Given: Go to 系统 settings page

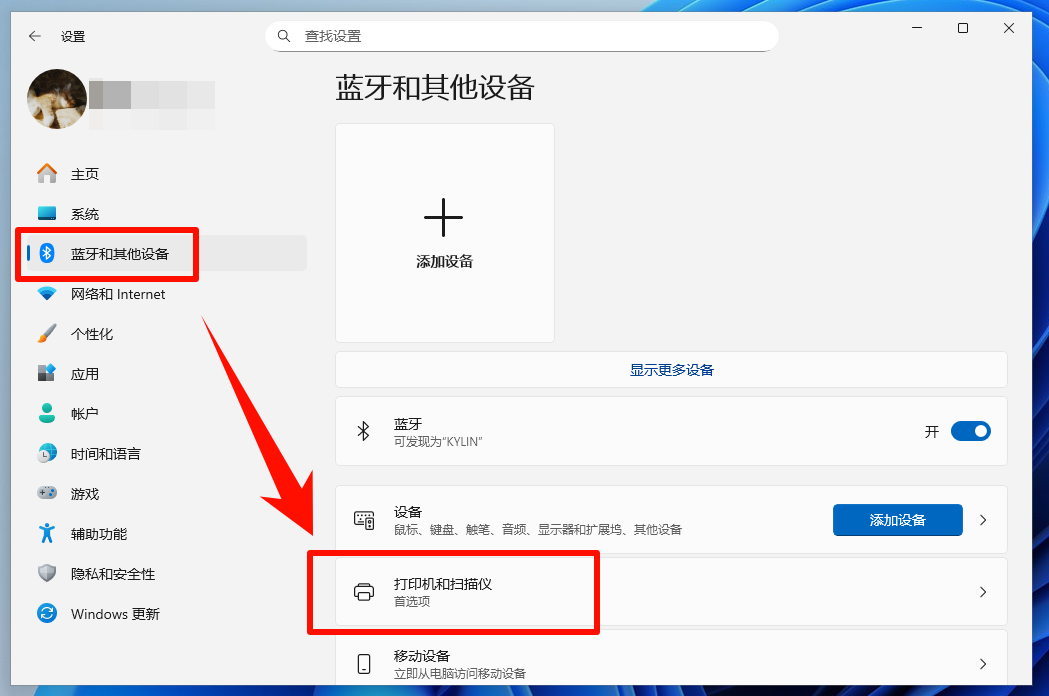Looking at the screenshot, I should coord(166,213).
